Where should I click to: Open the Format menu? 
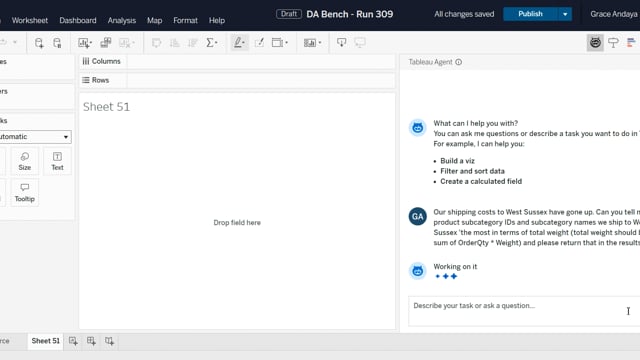tap(185, 20)
